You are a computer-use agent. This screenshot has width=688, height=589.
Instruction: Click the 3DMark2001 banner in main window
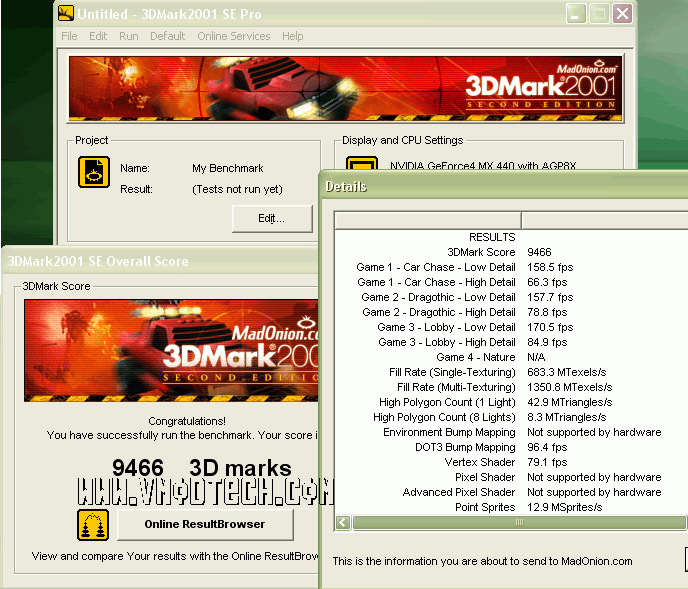coord(346,88)
